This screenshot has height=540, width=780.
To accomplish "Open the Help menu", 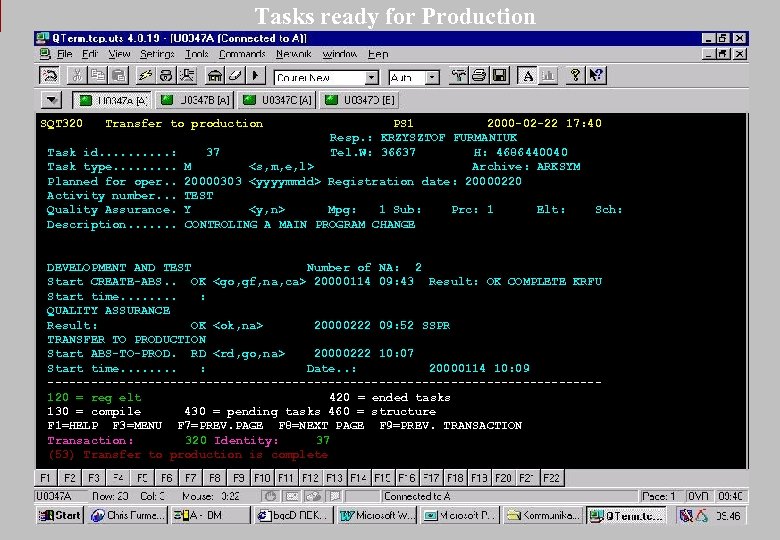I will click(378, 54).
